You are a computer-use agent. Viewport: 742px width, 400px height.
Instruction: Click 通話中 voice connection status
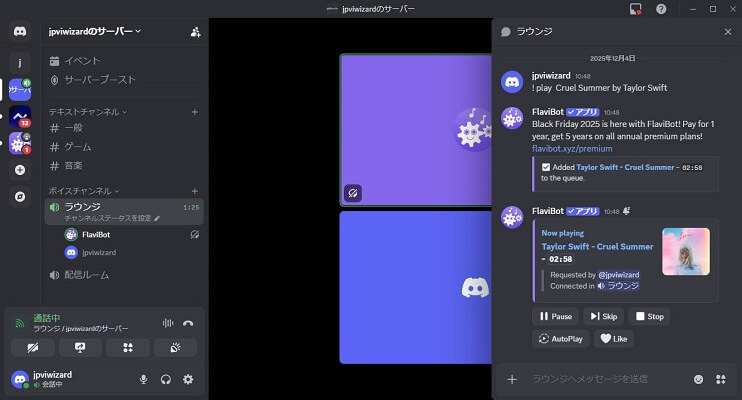tap(46, 318)
